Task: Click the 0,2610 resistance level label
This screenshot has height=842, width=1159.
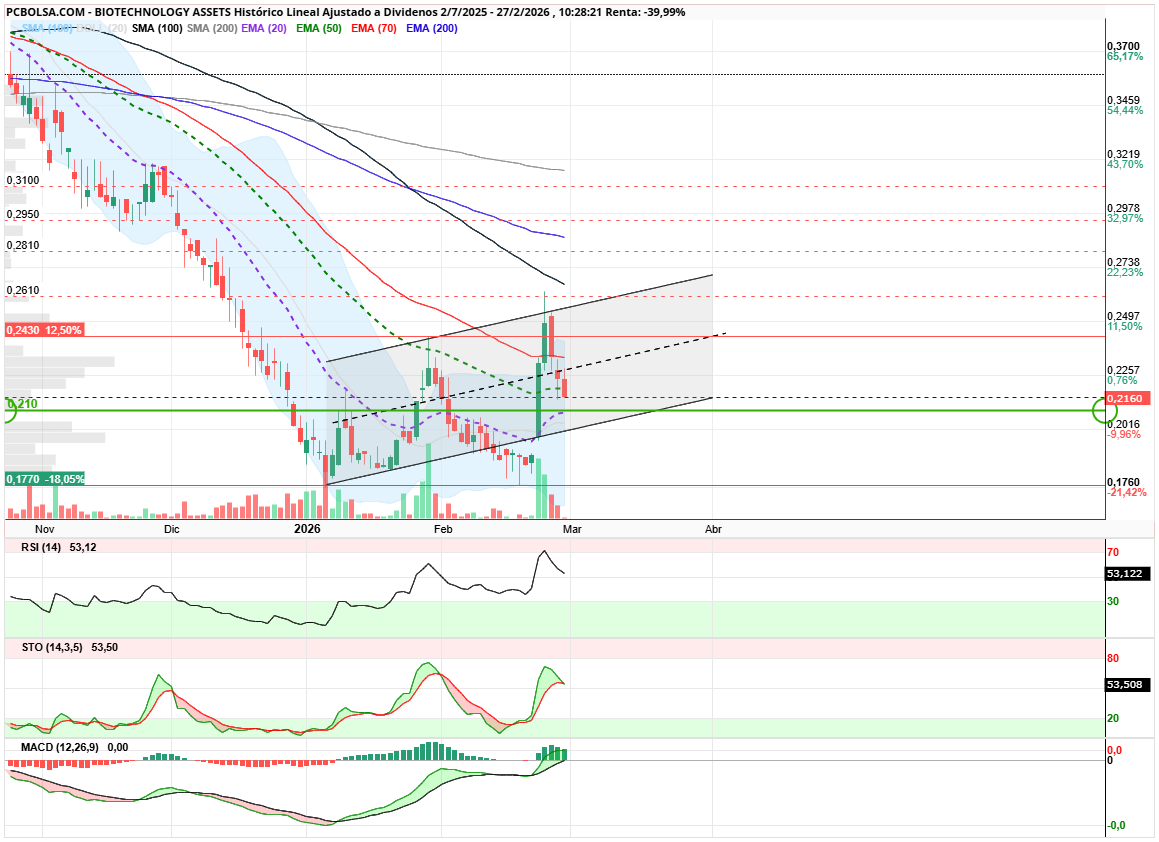Action: tap(23, 290)
